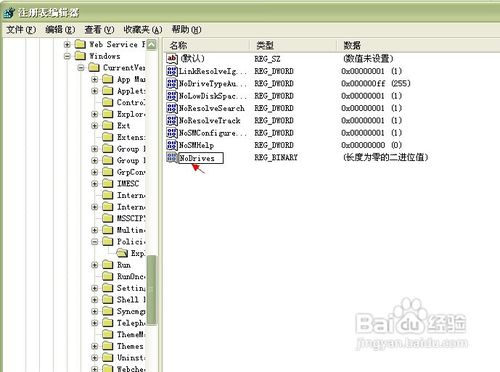This screenshot has height=372, width=500.
Task: Click the NoSMConfigure... DWORD value icon
Action: 172,133
